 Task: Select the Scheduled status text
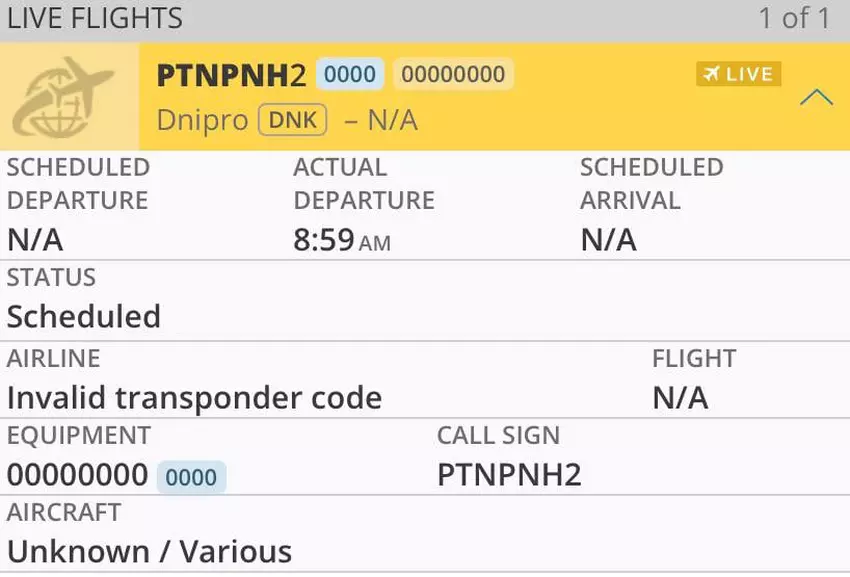[84, 316]
